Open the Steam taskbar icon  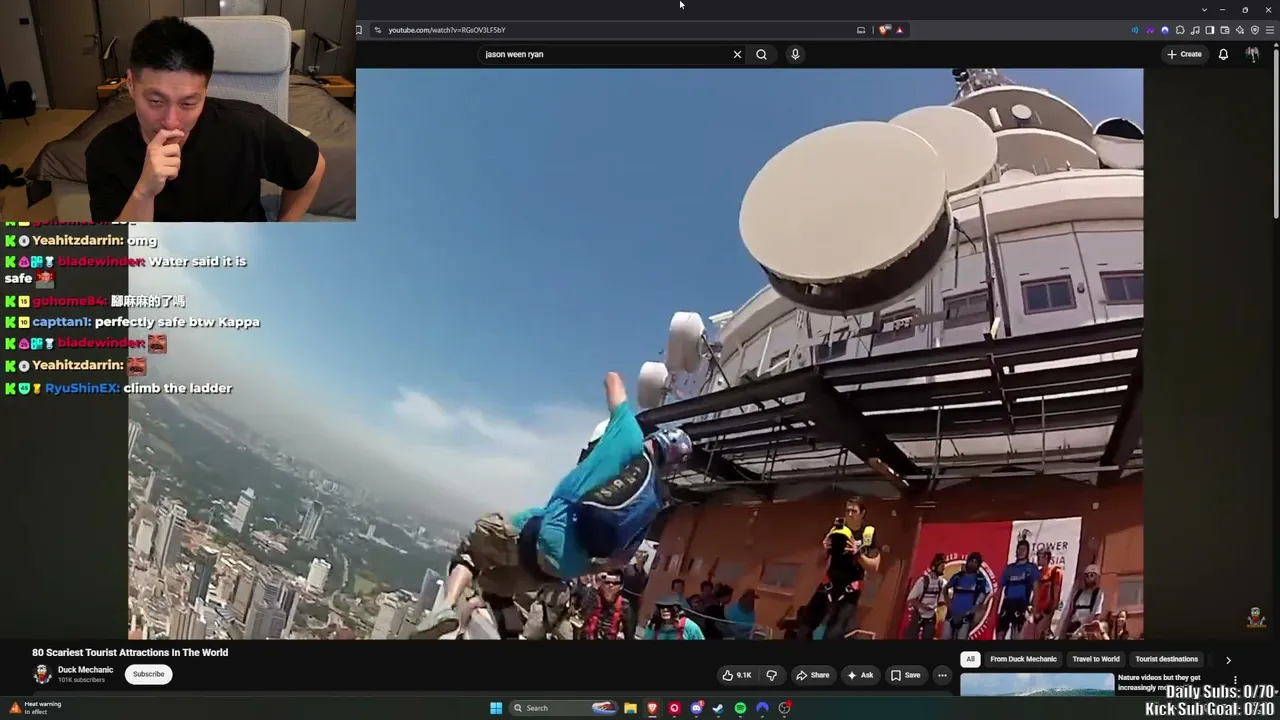pyautogui.click(x=718, y=708)
